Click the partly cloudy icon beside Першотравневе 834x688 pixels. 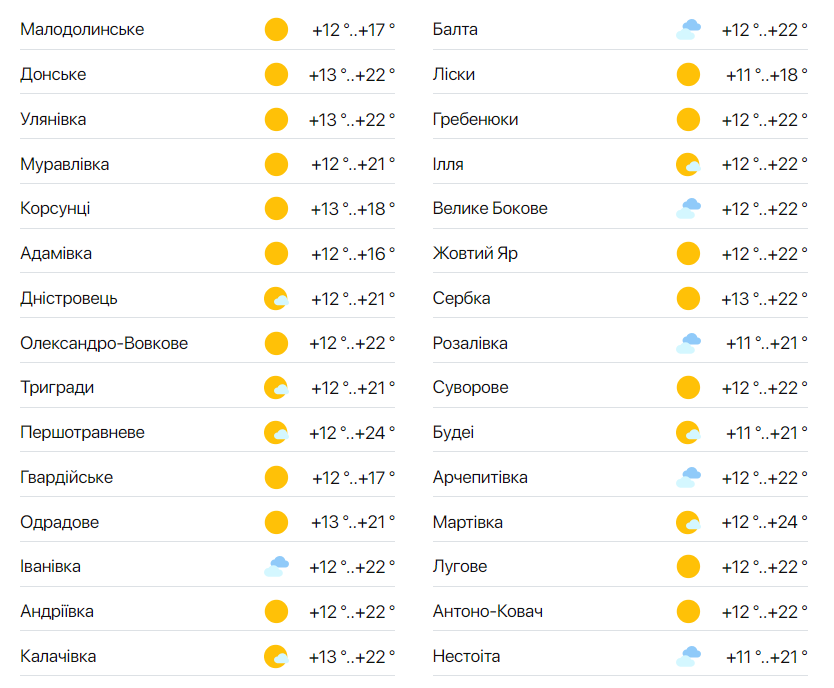276,433
